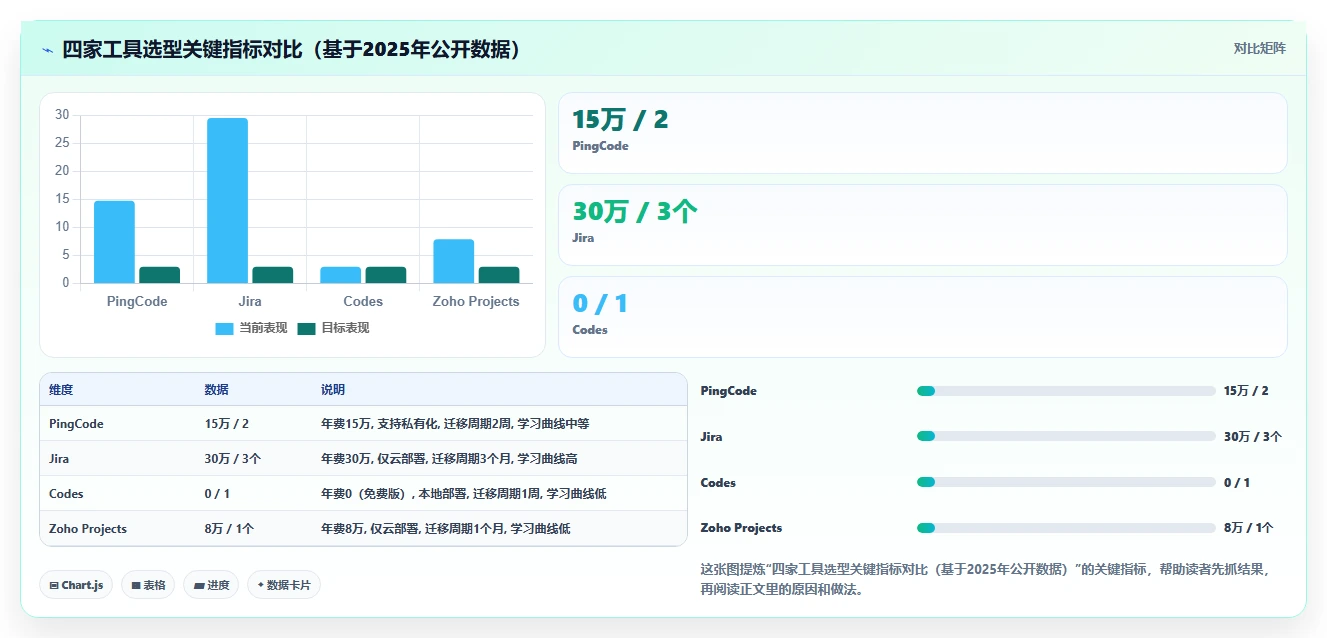Toggle the 目标表现 legend entry
1327x638 pixels.
pyautogui.click(x=333, y=328)
